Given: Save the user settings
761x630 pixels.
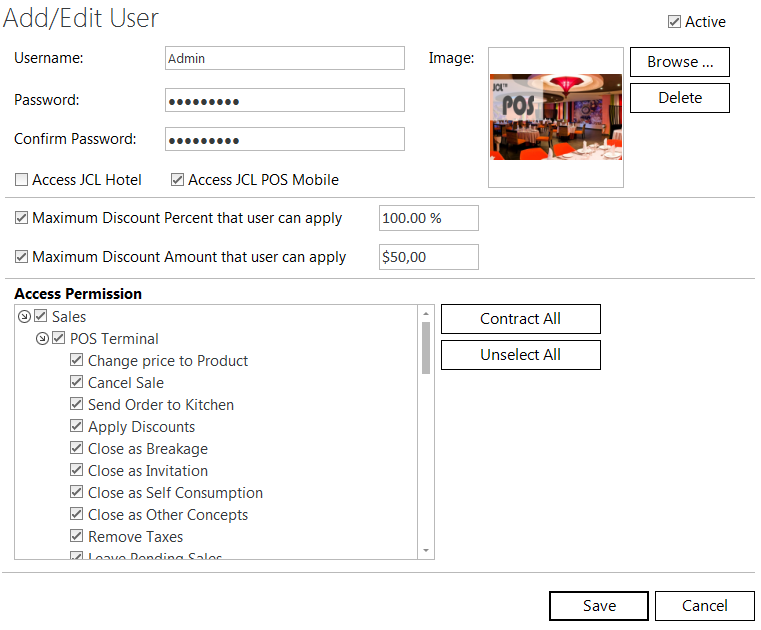Looking at the screenshot, I should pos(599,606).
